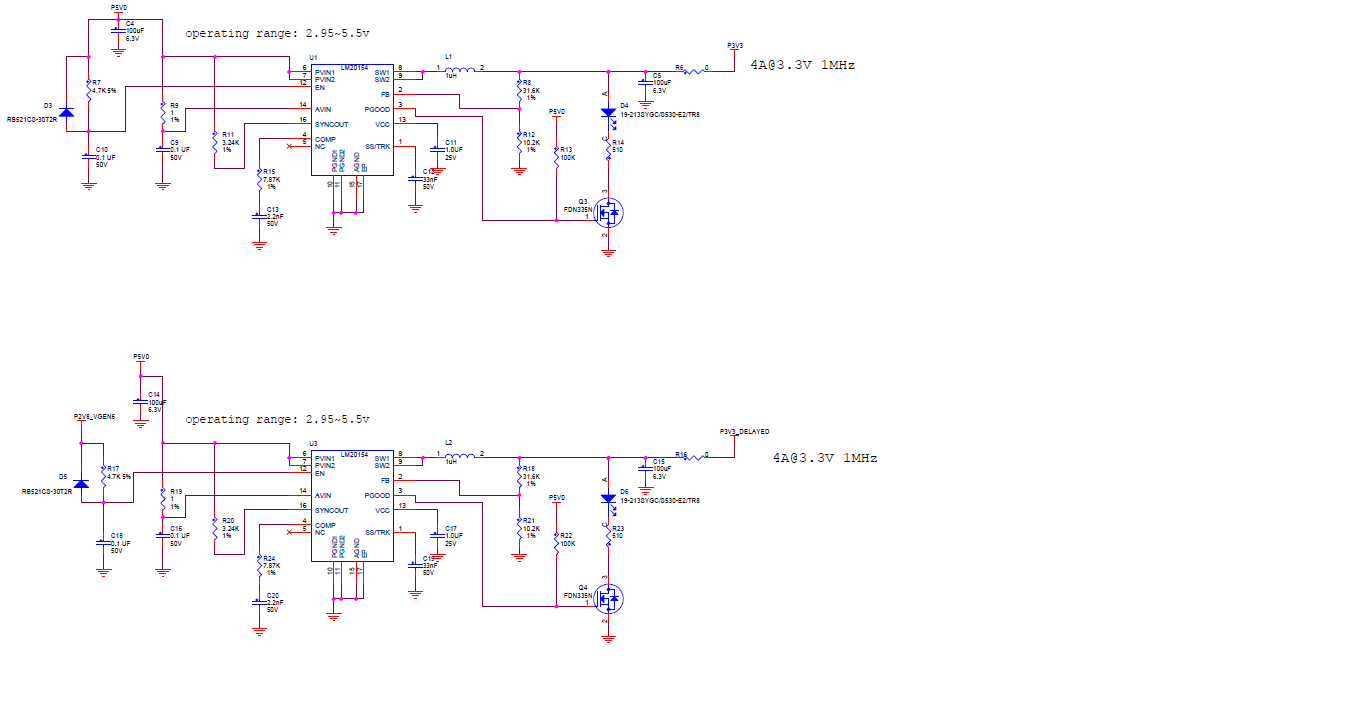Select the R21 resistor symbol

[x=519, y=528]
